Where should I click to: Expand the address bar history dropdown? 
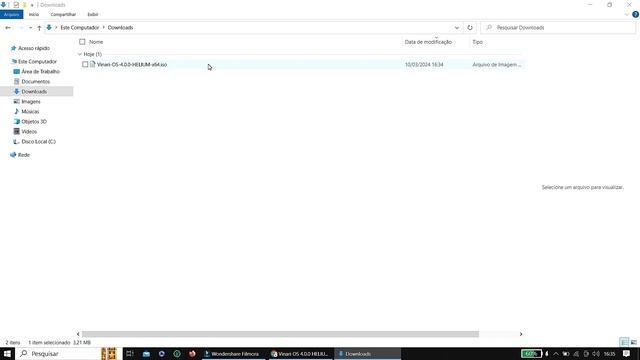[x=457, y=28]
